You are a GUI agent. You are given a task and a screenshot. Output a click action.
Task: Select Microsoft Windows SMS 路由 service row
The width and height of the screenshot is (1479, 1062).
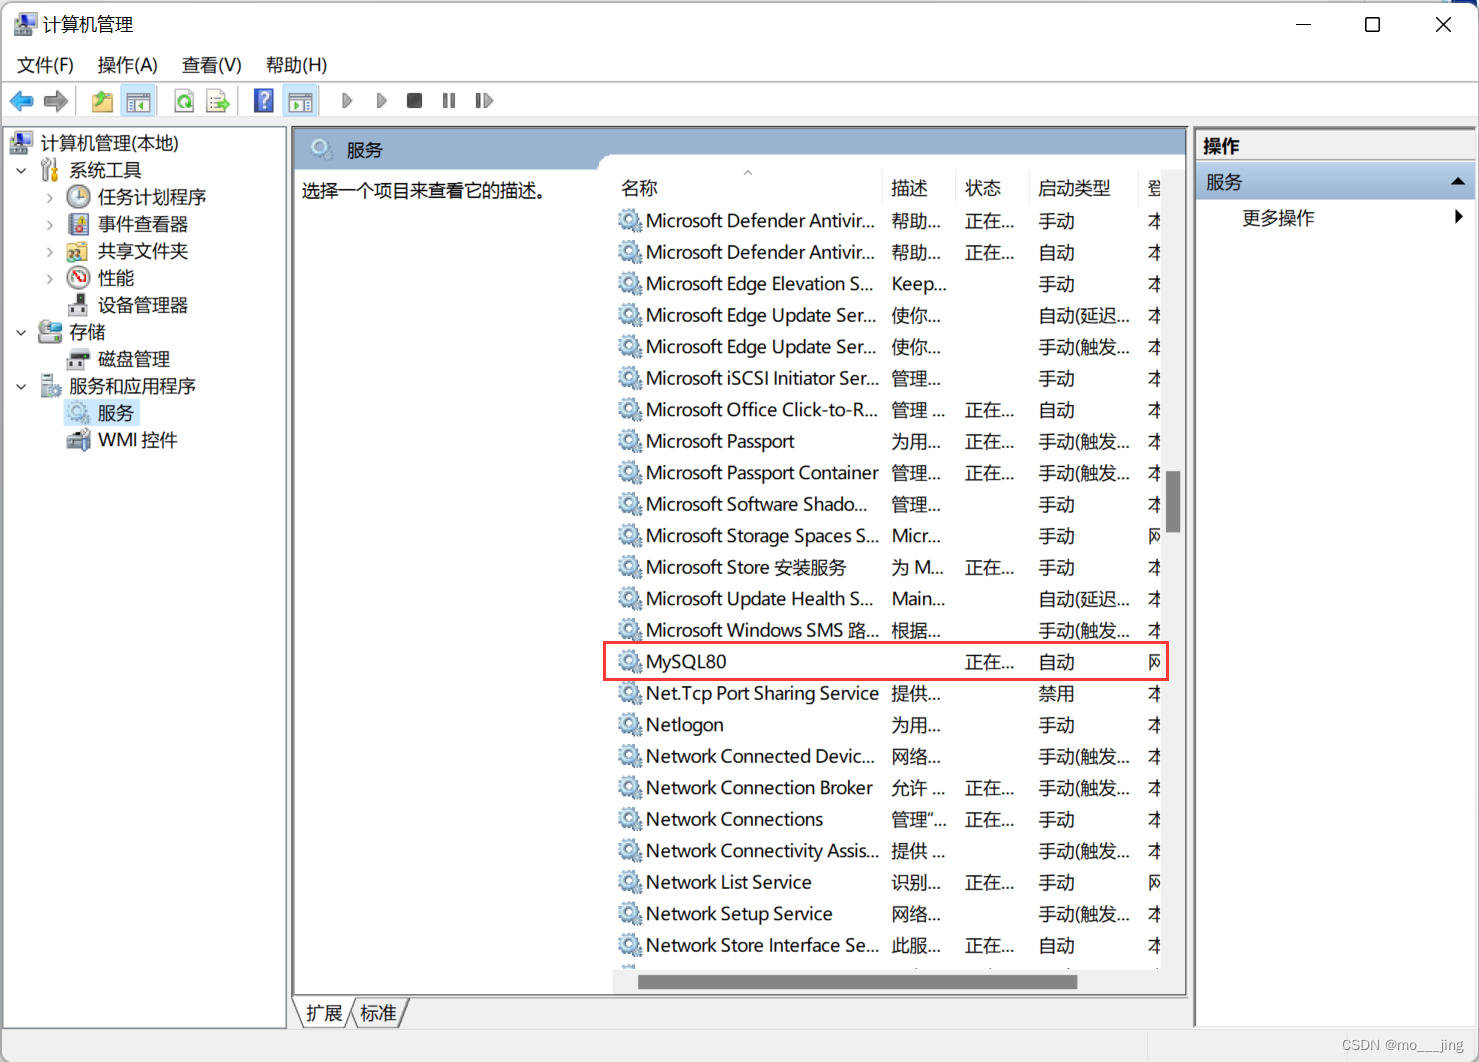(x=886, y=630)
